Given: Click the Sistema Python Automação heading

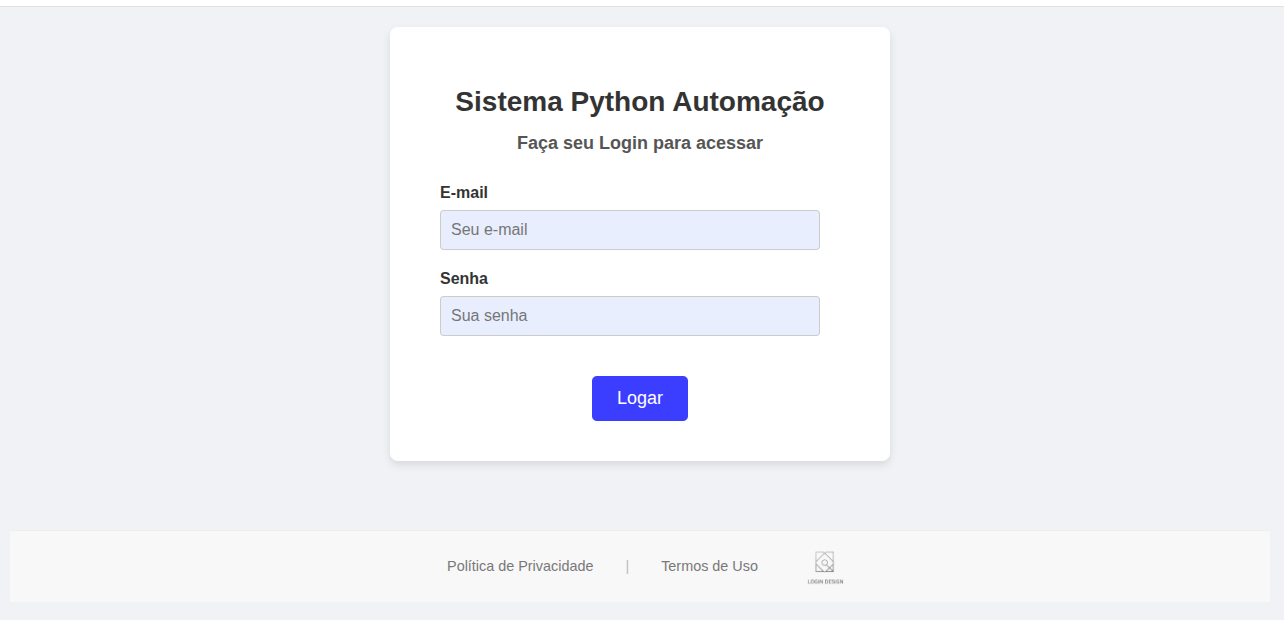Looking at the screenshot, I should pos(640,101).
